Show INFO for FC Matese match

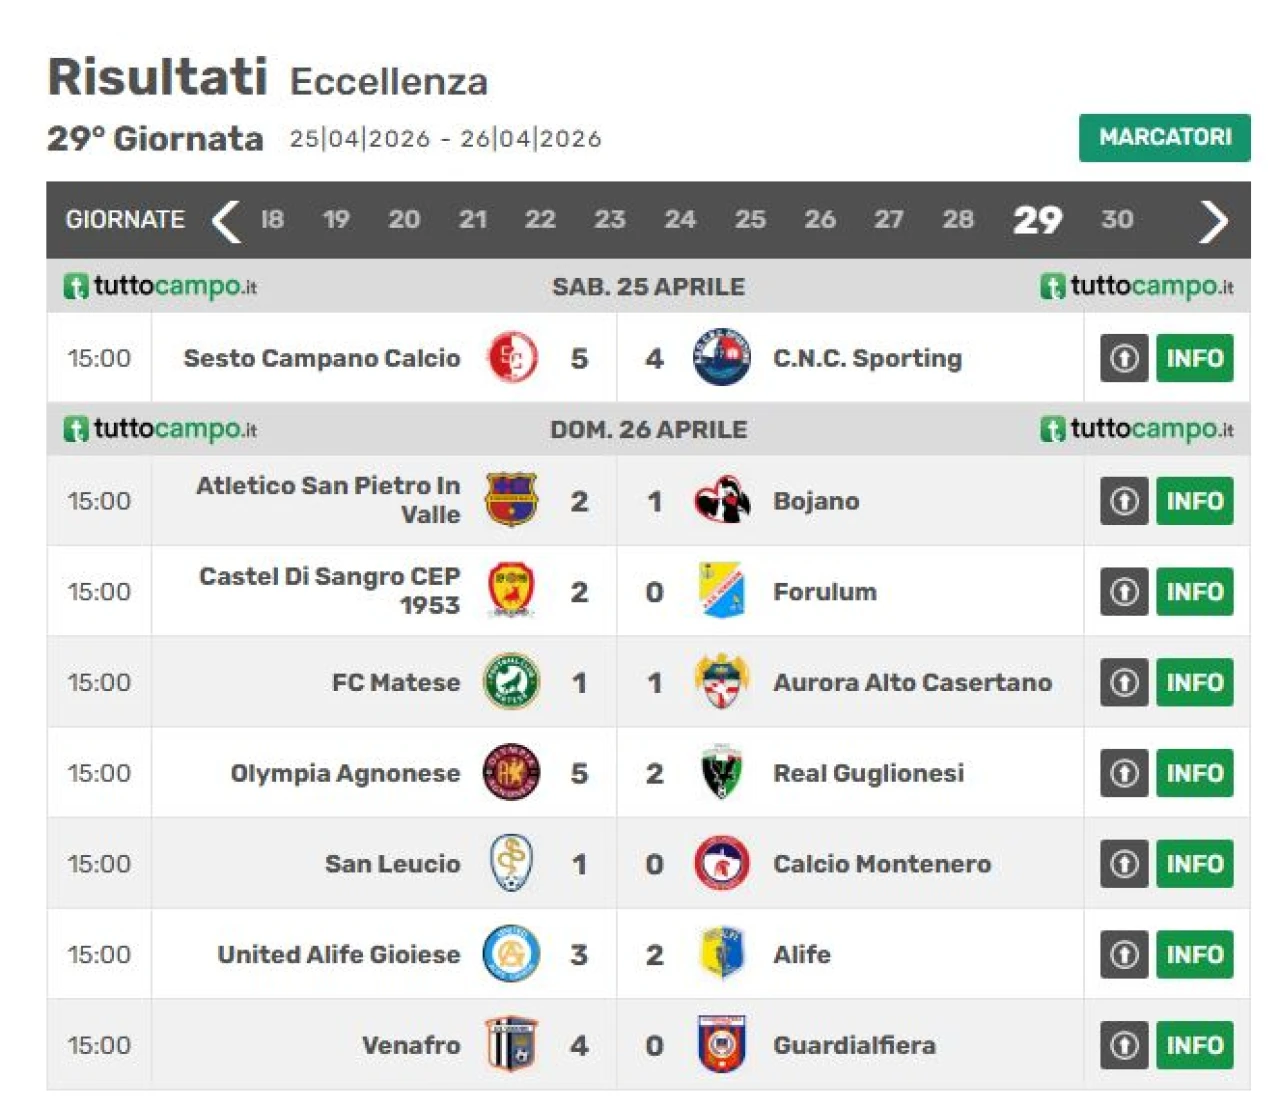1194,682
